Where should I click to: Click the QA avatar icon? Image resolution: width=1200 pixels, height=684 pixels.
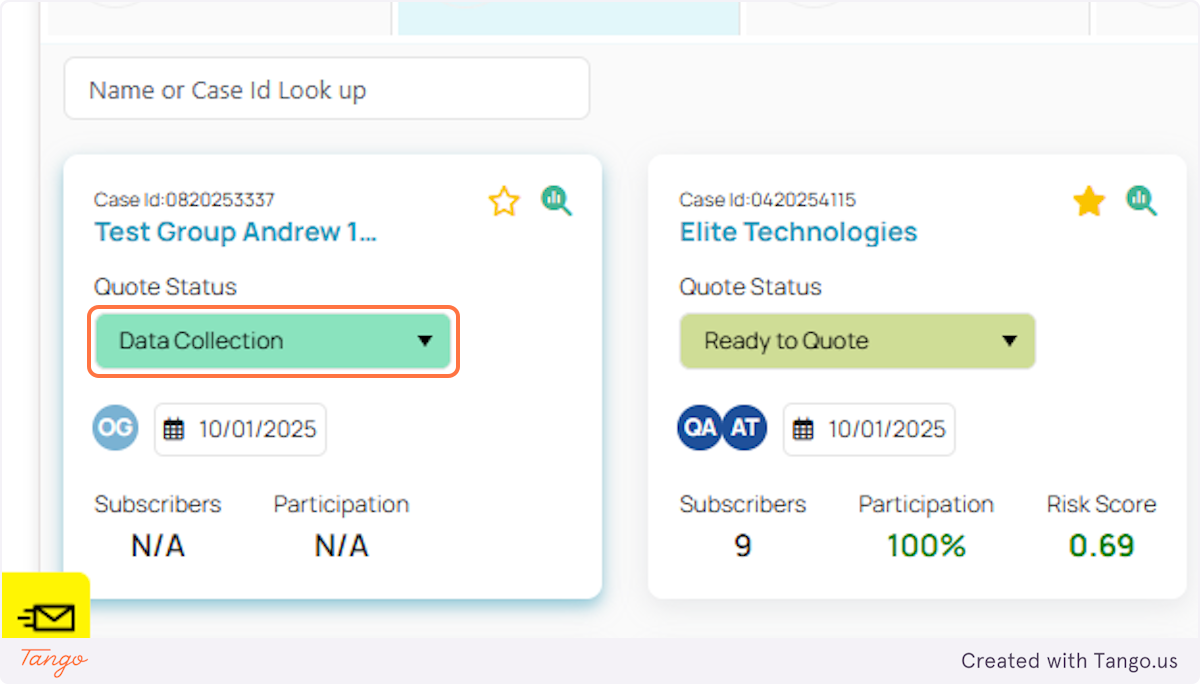[x=699, y=427]
